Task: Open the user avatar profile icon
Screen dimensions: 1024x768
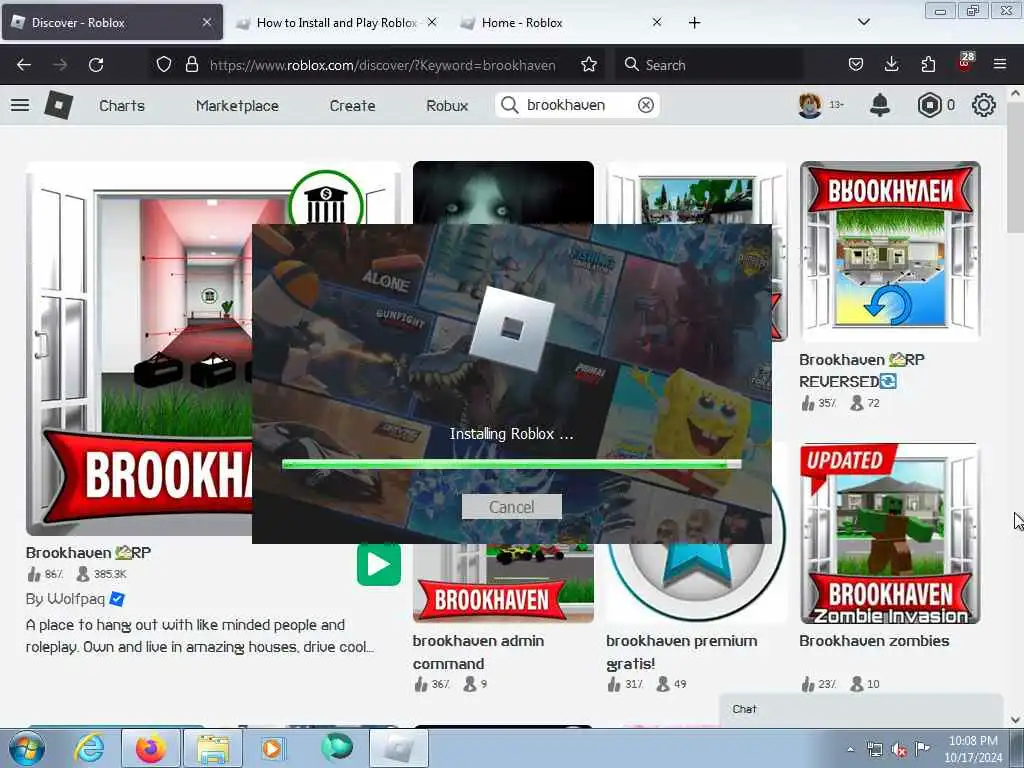Action: click(x=810, y=105)
